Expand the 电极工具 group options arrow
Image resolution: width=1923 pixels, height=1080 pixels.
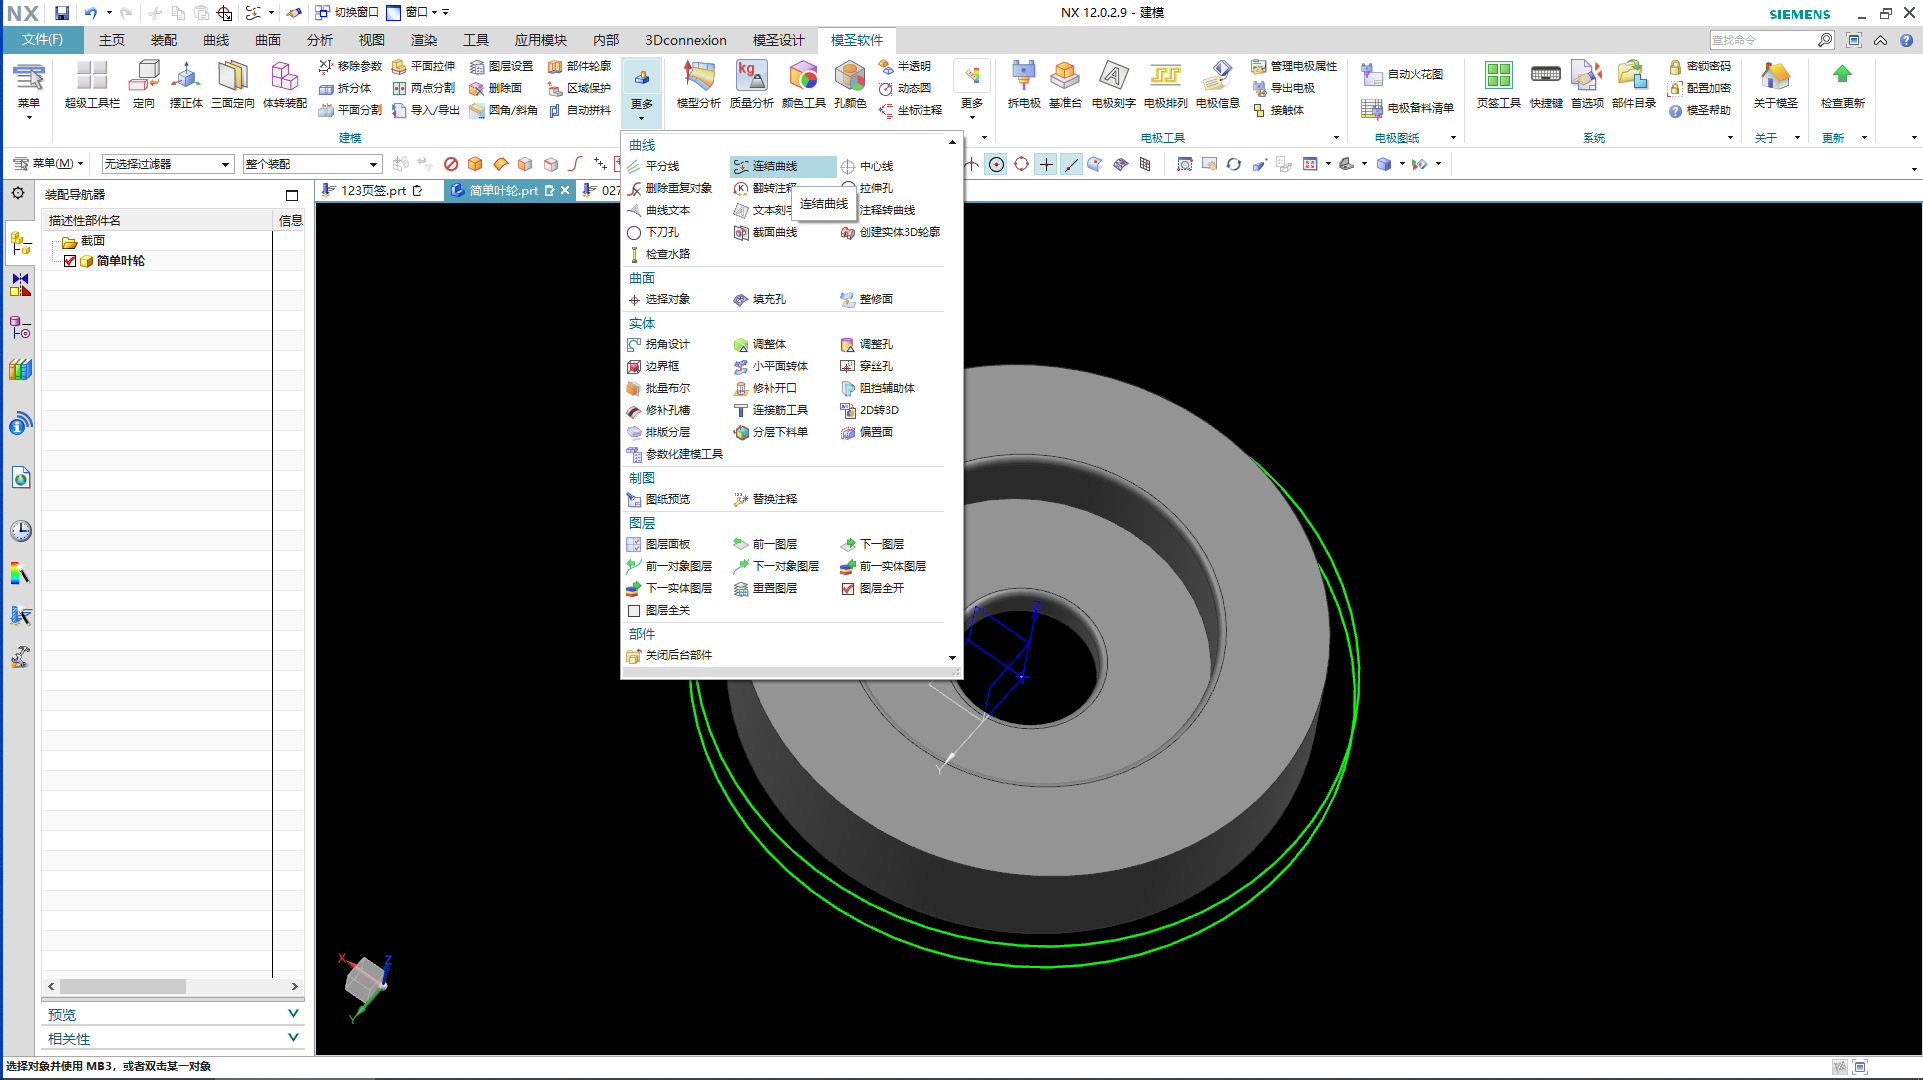[1336, 138]
